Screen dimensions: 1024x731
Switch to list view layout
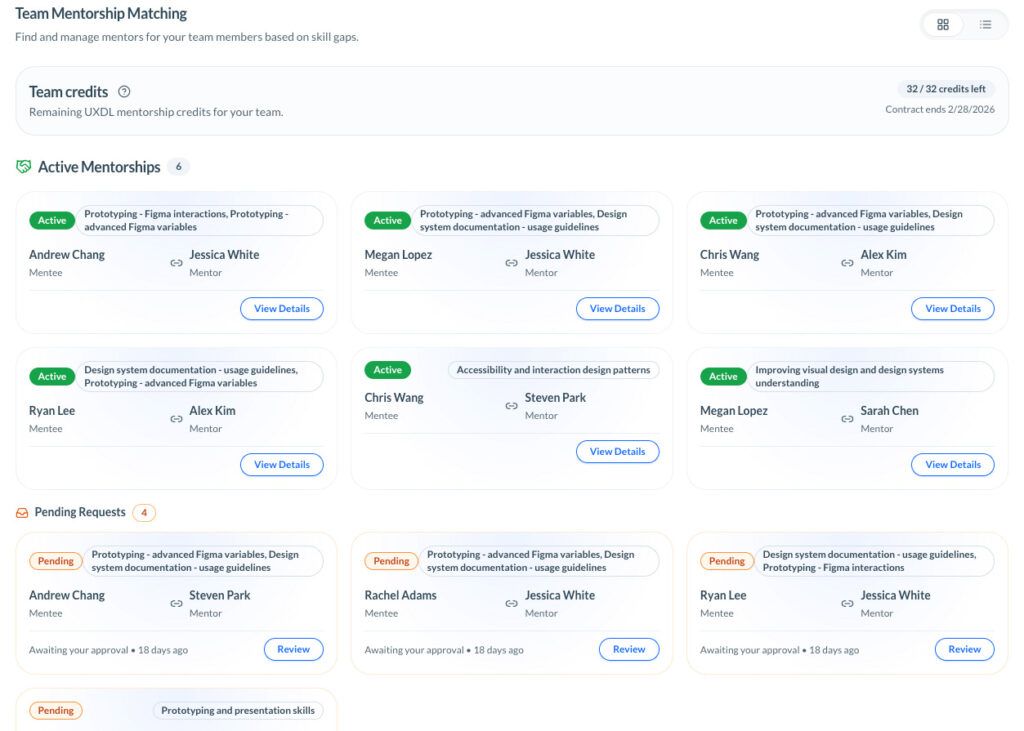(985, 24)
